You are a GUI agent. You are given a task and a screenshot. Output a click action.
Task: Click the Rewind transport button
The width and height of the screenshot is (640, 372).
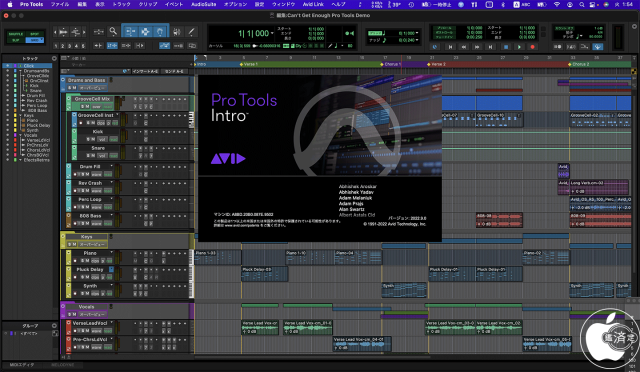click(x=464, y=47)
